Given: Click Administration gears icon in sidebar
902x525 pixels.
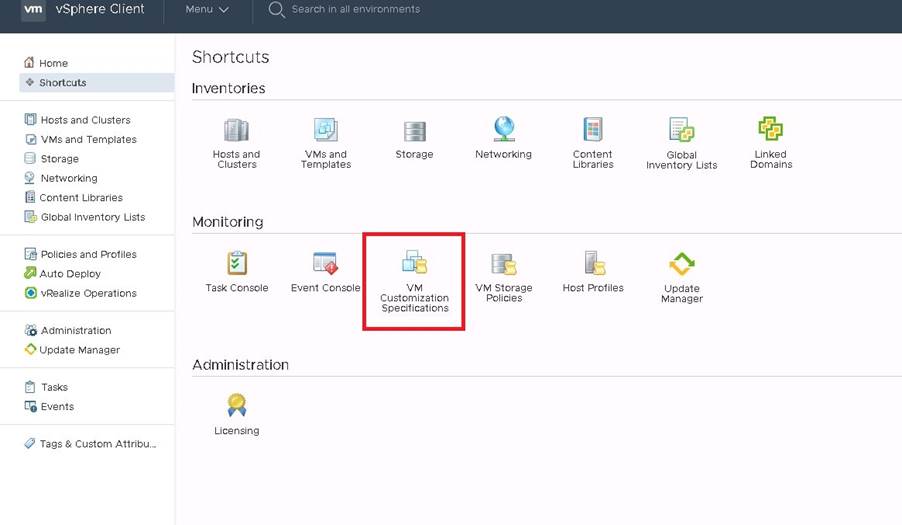Looking at the screenshot, I should click(x=30, y=330).
